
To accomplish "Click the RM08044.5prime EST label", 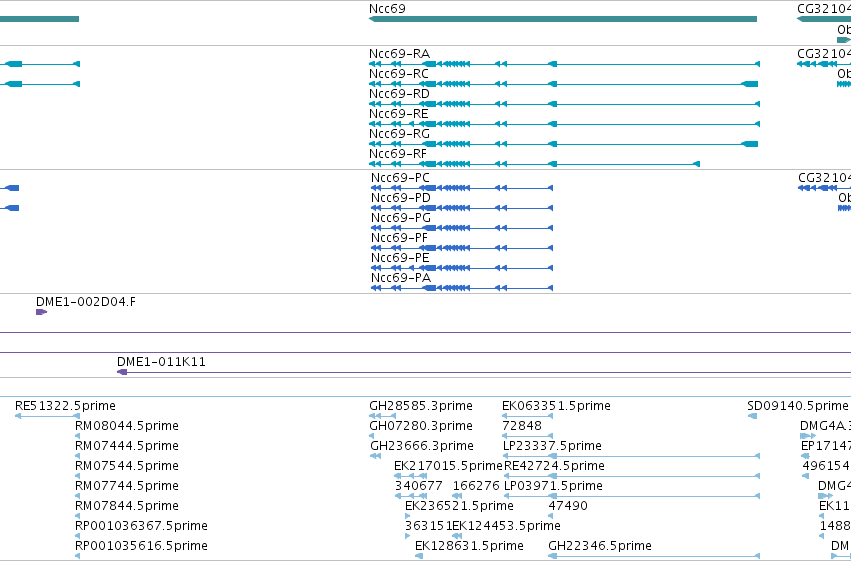I will 127,426.
